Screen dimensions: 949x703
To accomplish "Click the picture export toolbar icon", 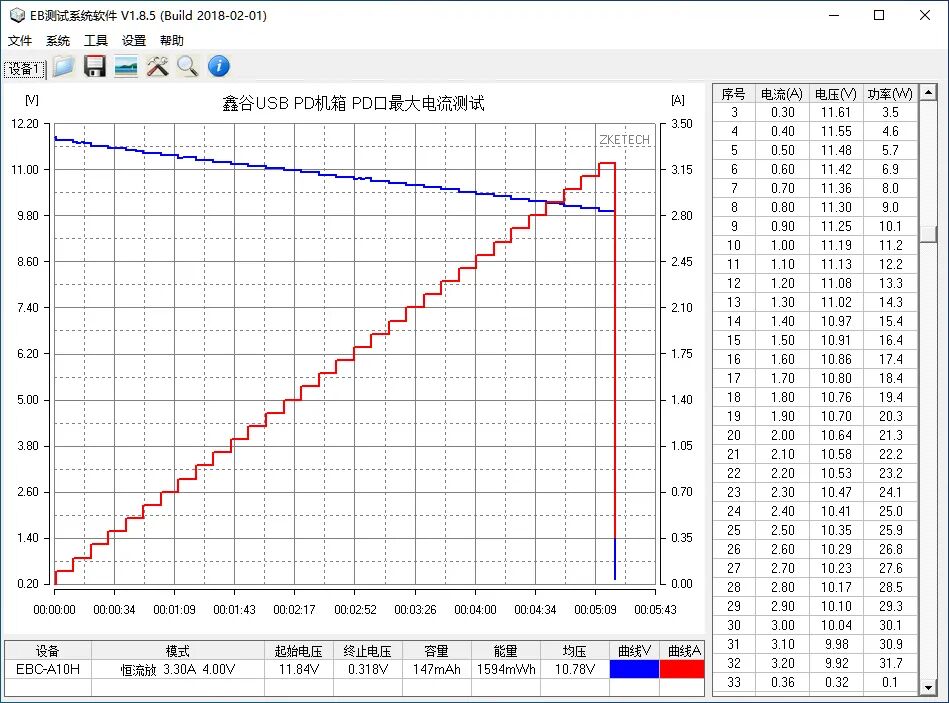I will tap(126, 67).
